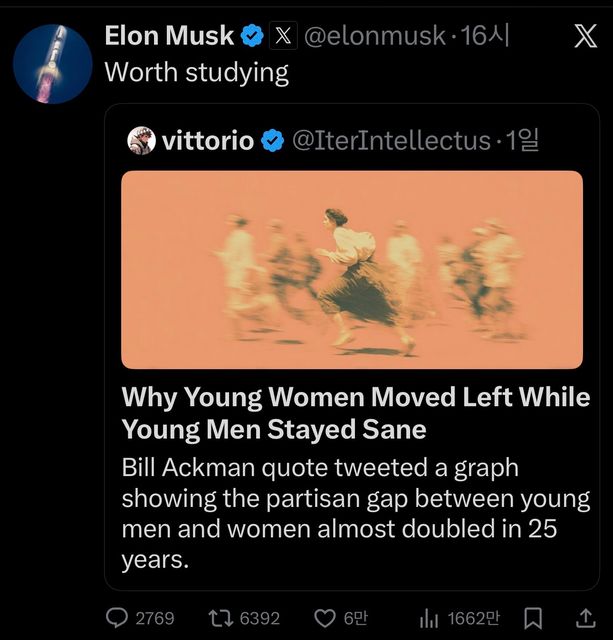Click the X affiliation badge beside Elon Musk
Viewport: 613px width, 640px height.
click(284, 37)
